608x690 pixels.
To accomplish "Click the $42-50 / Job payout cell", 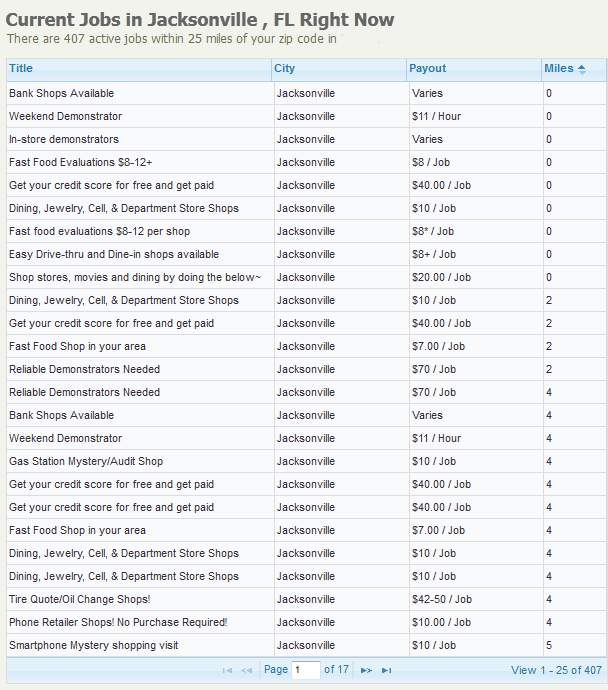I will tap(442, 599).
